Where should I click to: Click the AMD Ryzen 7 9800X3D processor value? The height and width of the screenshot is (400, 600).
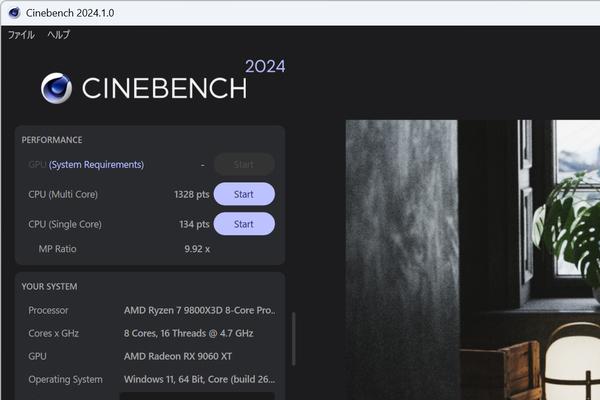199,310
